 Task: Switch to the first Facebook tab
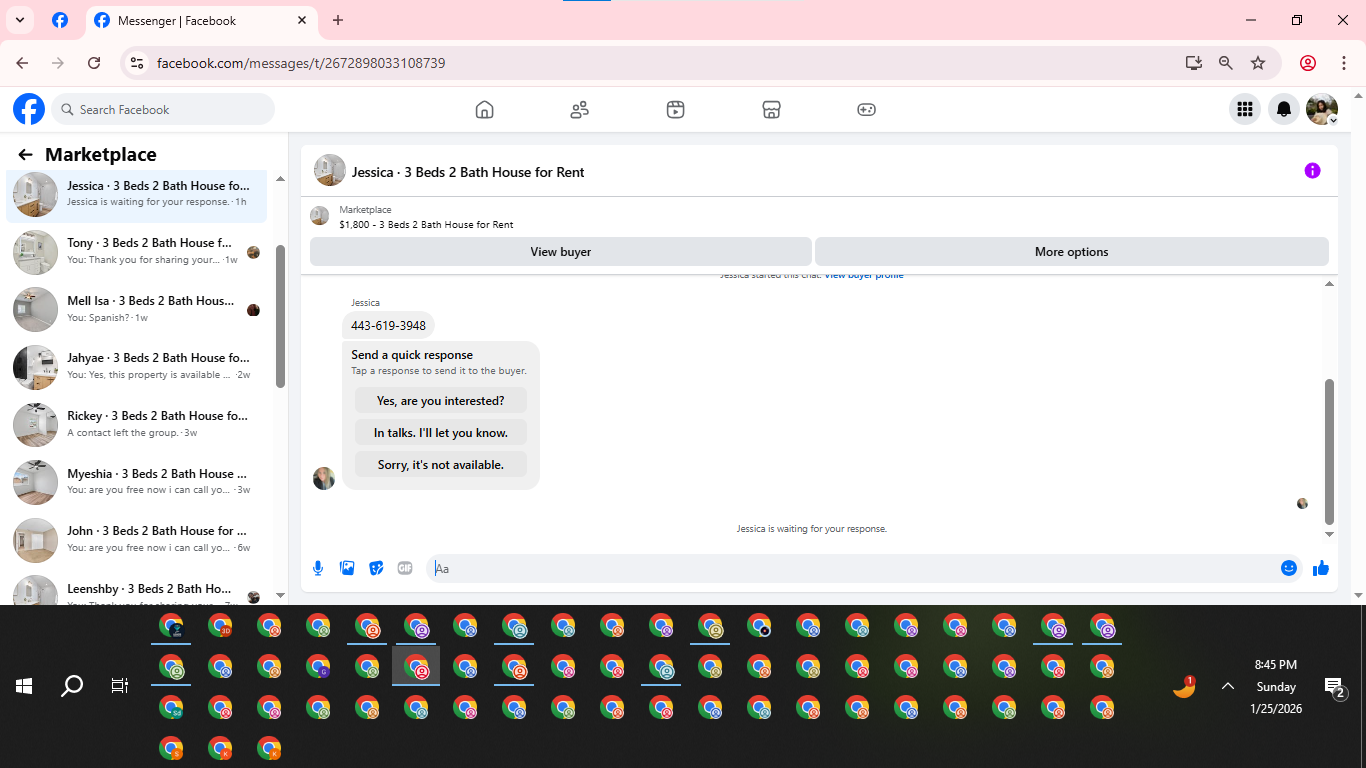(60, 20)
